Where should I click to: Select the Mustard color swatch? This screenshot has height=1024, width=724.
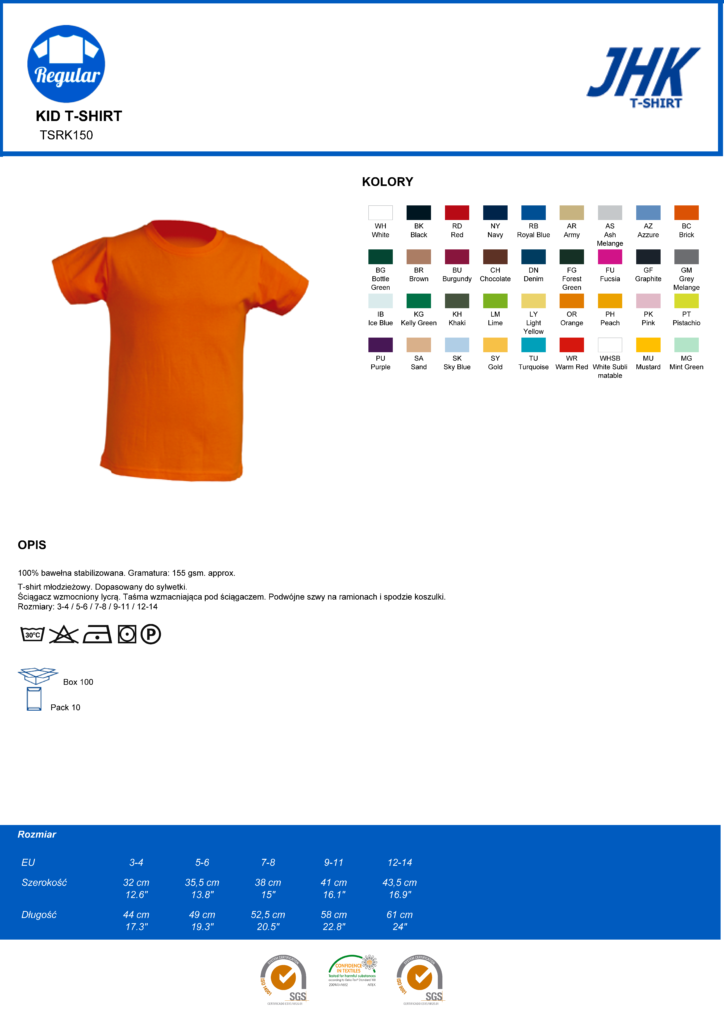coord(648,345)
